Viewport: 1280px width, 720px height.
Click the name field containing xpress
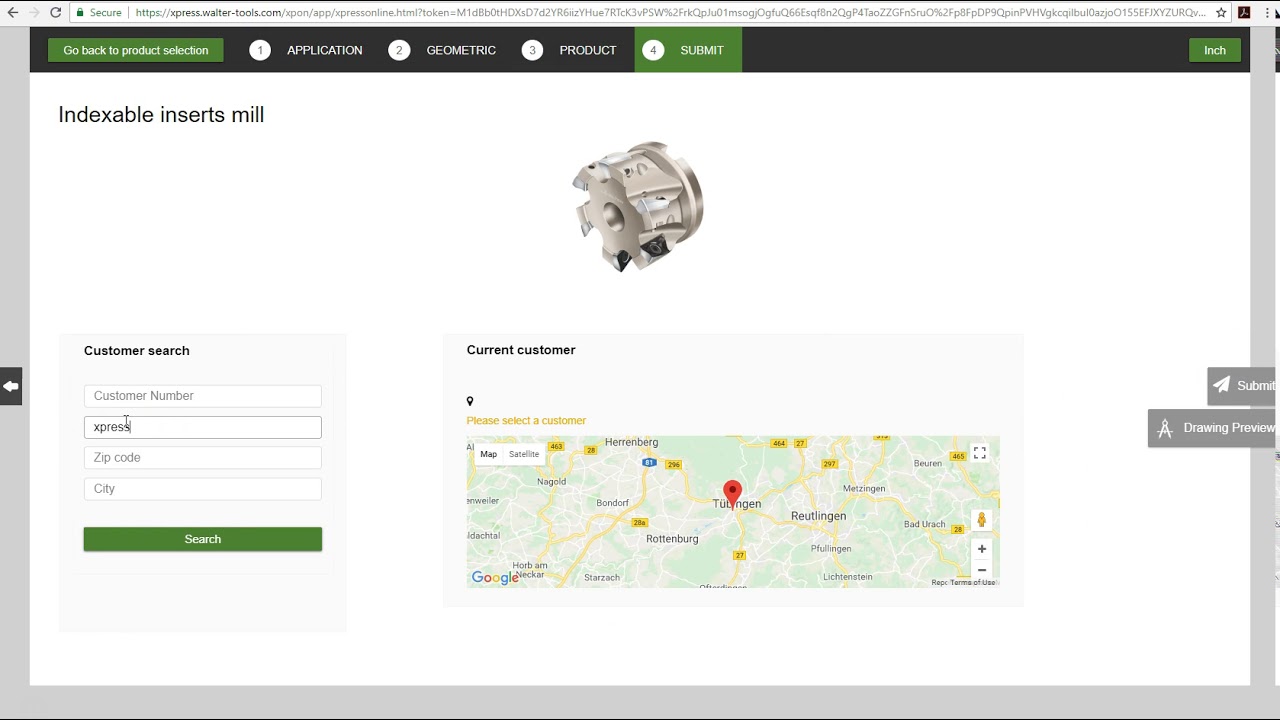[x=203, y=427]
